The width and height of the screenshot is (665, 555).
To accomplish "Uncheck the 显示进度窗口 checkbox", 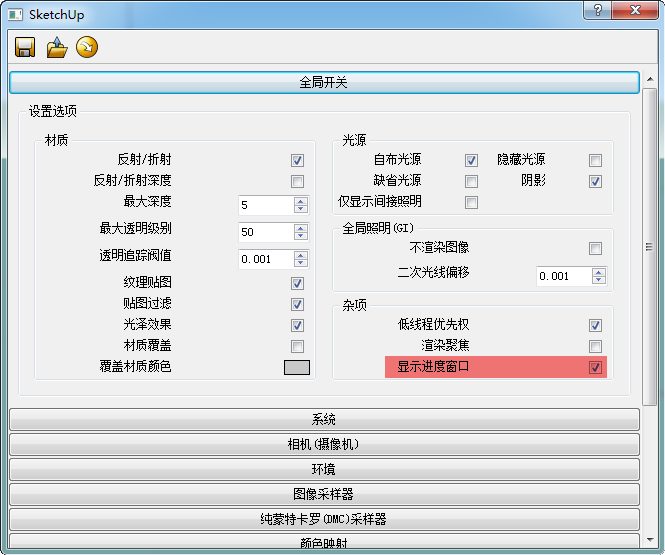I will tap(595, 367).
